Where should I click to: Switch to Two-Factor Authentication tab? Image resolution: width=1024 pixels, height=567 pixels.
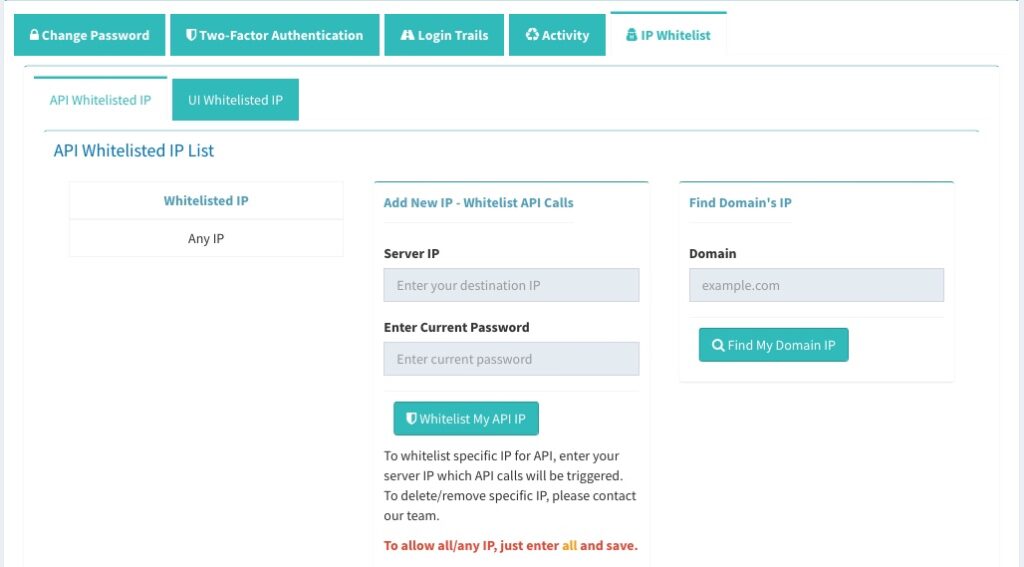tap(275, 35)
